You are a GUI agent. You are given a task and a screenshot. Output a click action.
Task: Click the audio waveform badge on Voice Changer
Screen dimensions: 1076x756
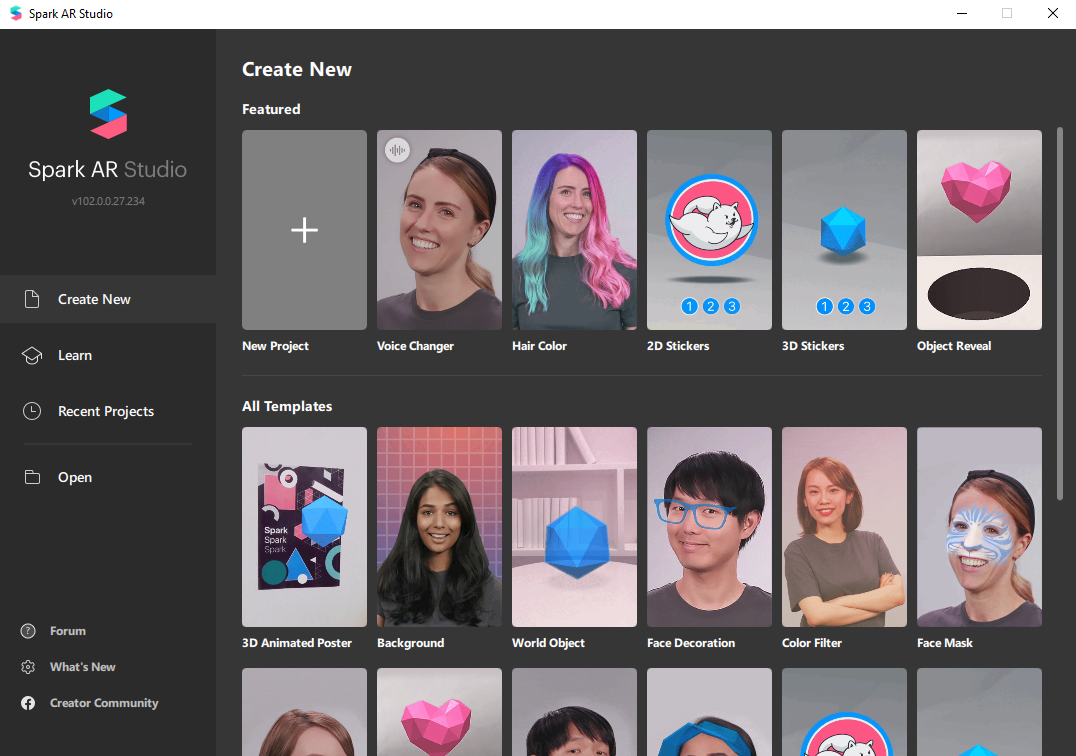pos(397,150)
